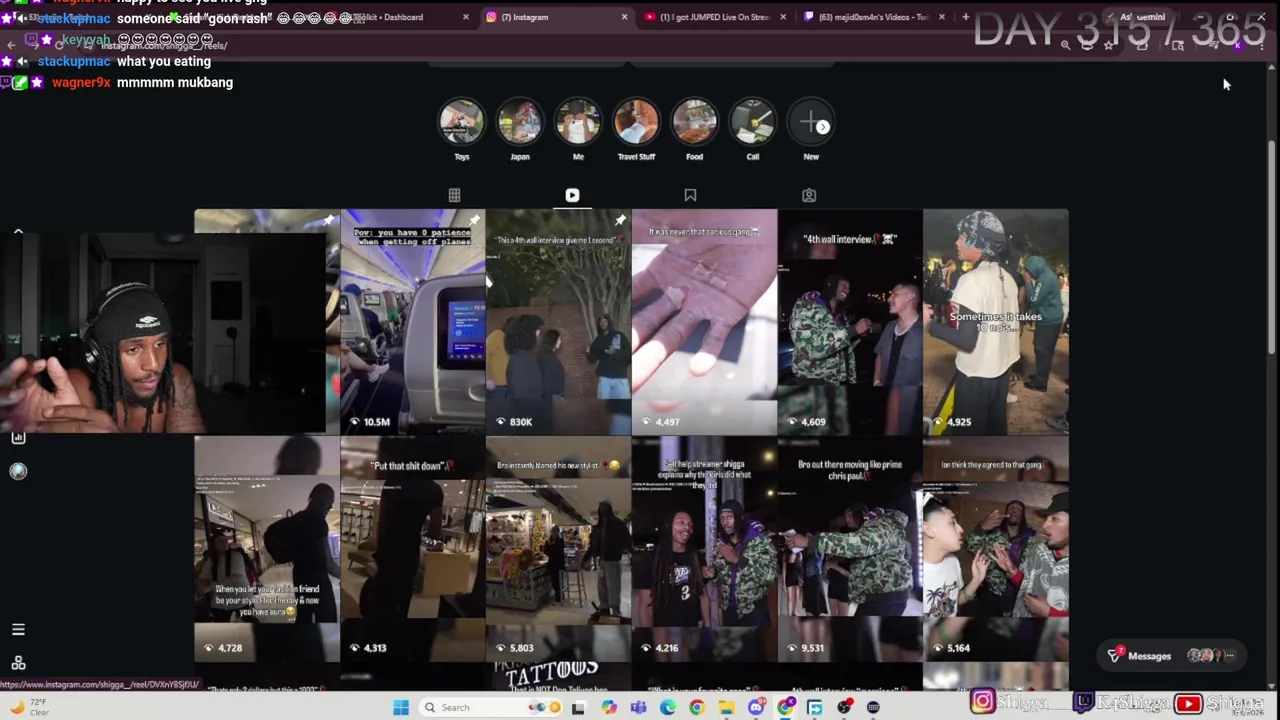
Task: Open the Japan story highlight
Action: click(x=520, y=122)
